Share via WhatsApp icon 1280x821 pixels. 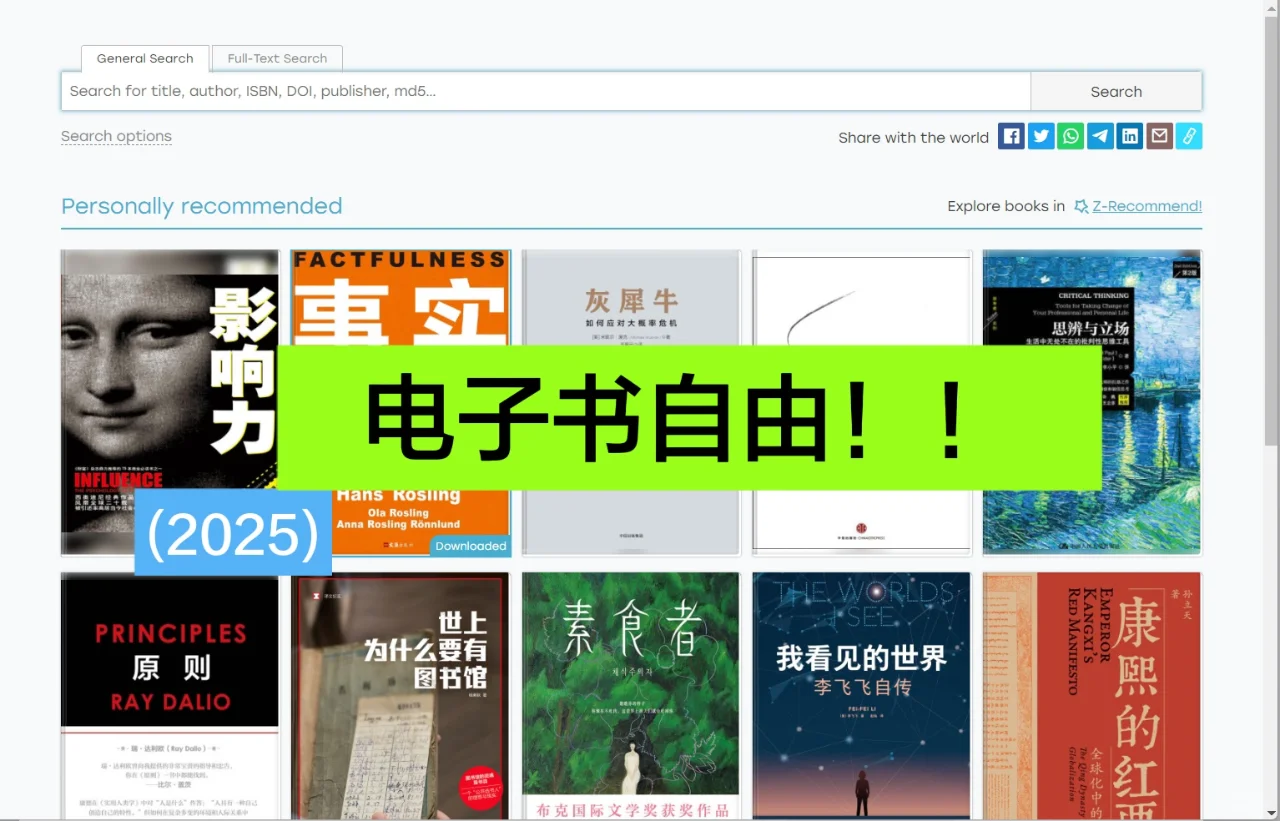point(1071,137)
